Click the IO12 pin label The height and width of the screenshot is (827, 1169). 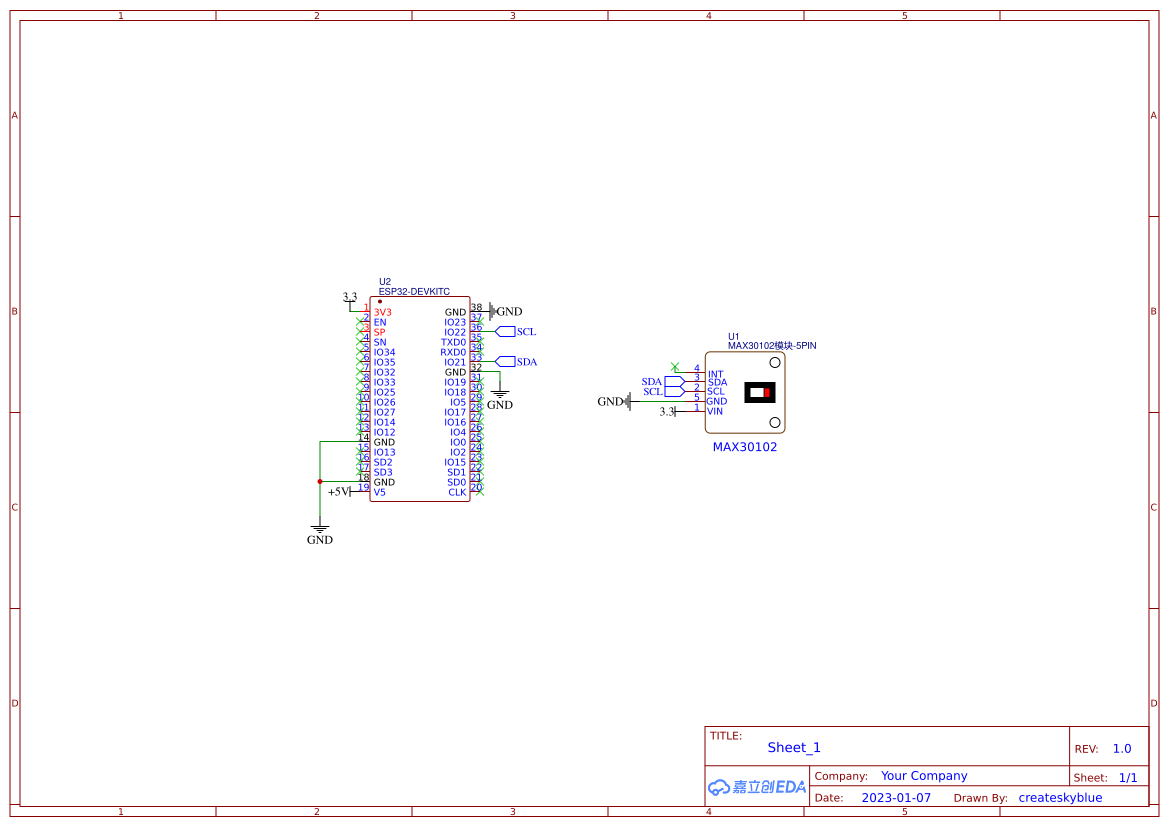point(385,433)
